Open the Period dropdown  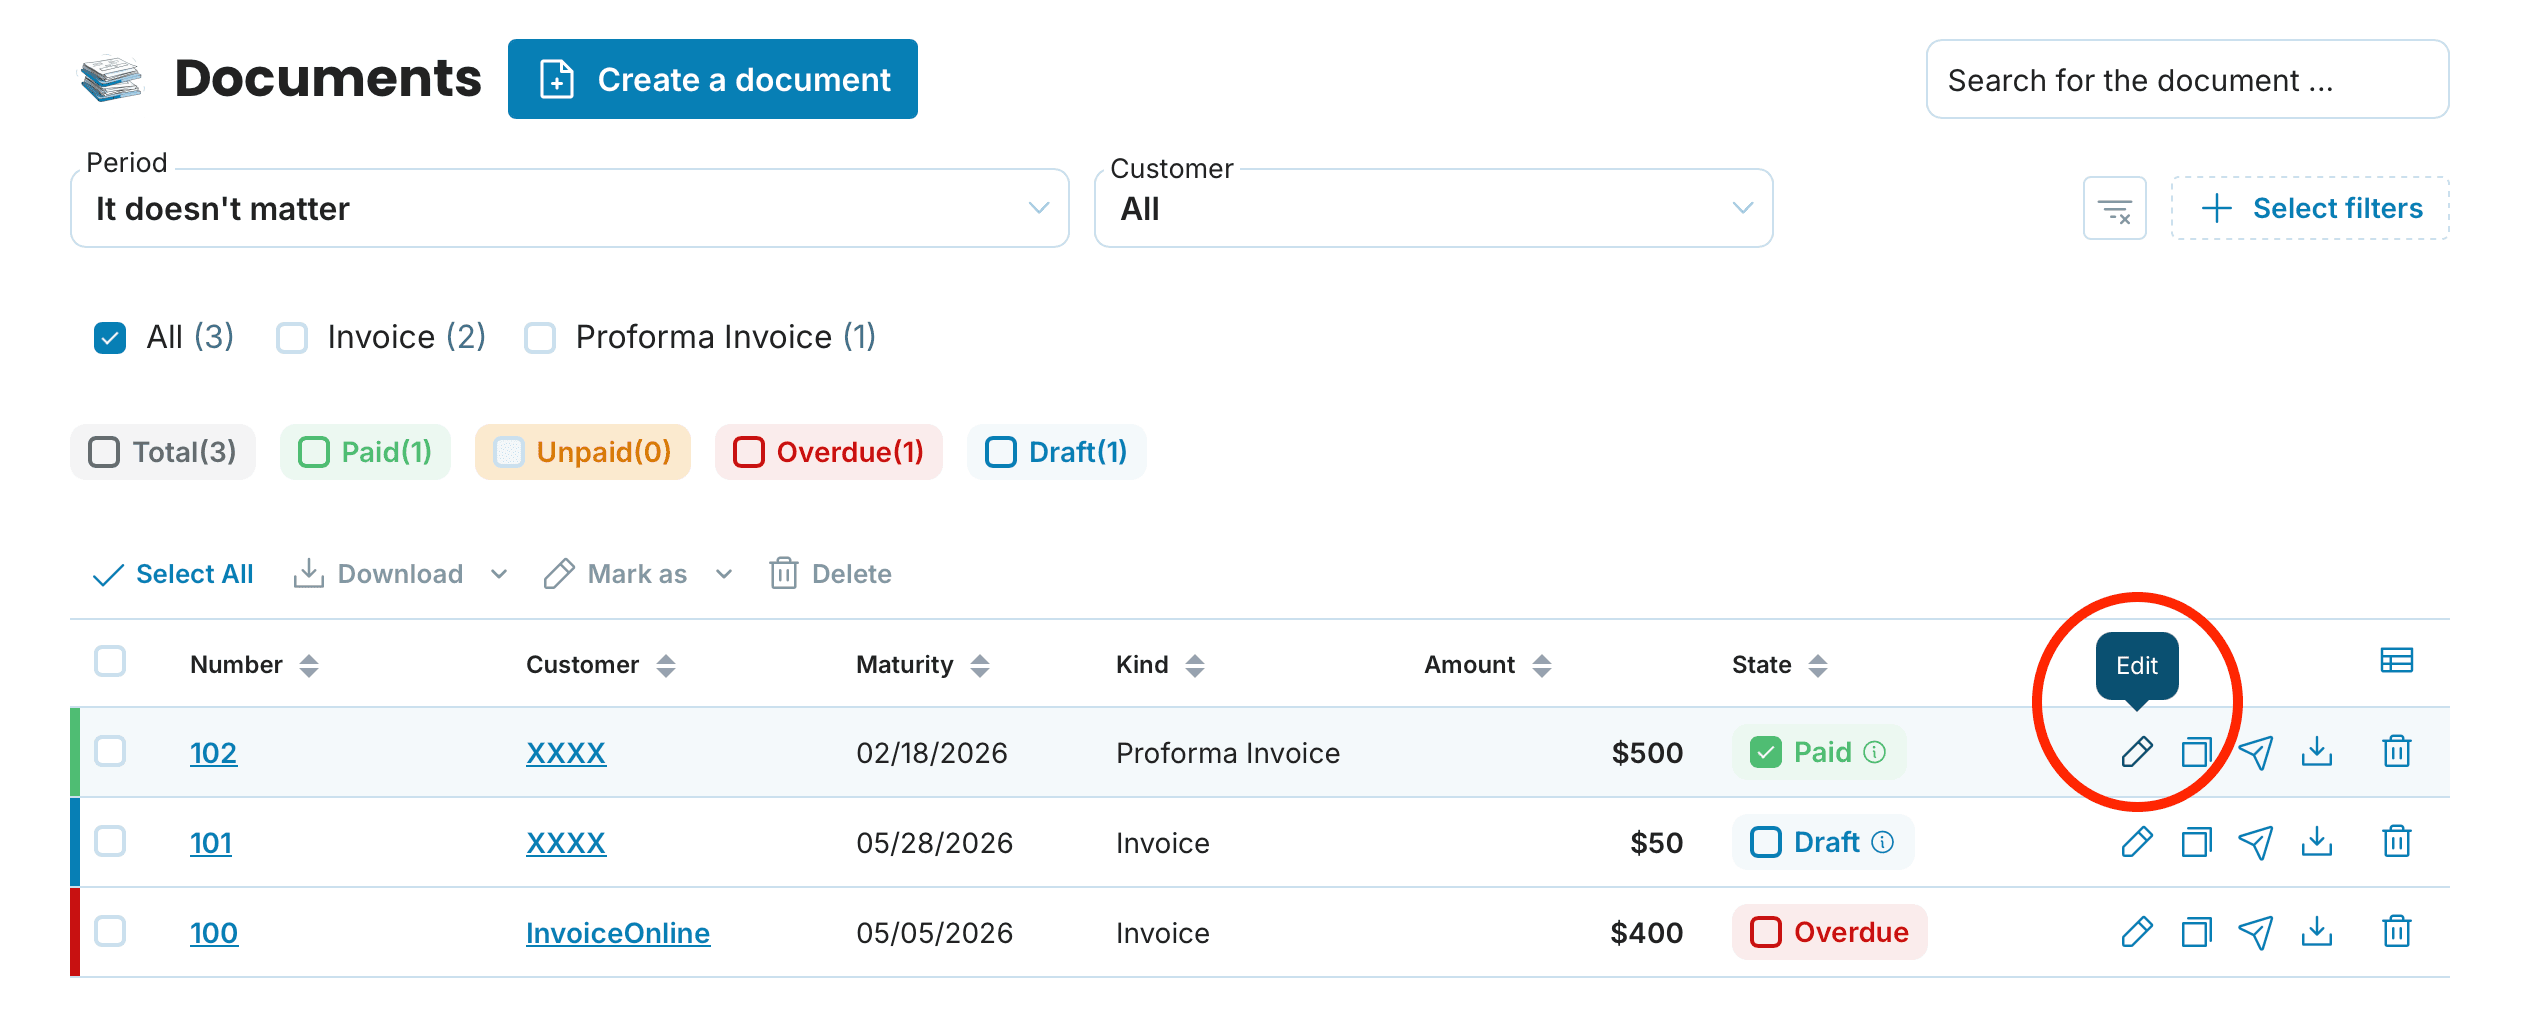(x=570, y=208)
